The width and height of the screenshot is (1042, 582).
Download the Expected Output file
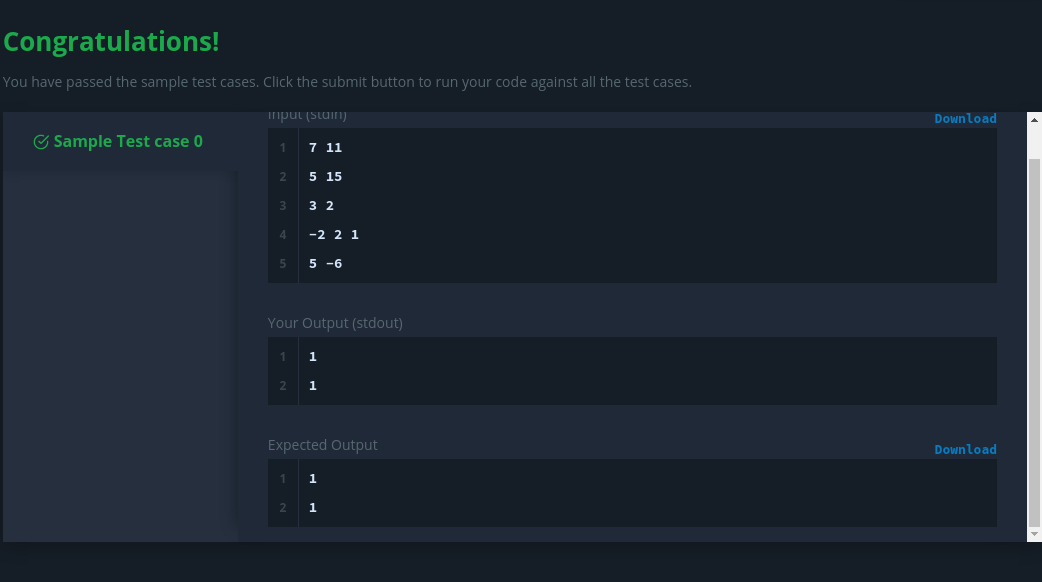tap(965, 449)
